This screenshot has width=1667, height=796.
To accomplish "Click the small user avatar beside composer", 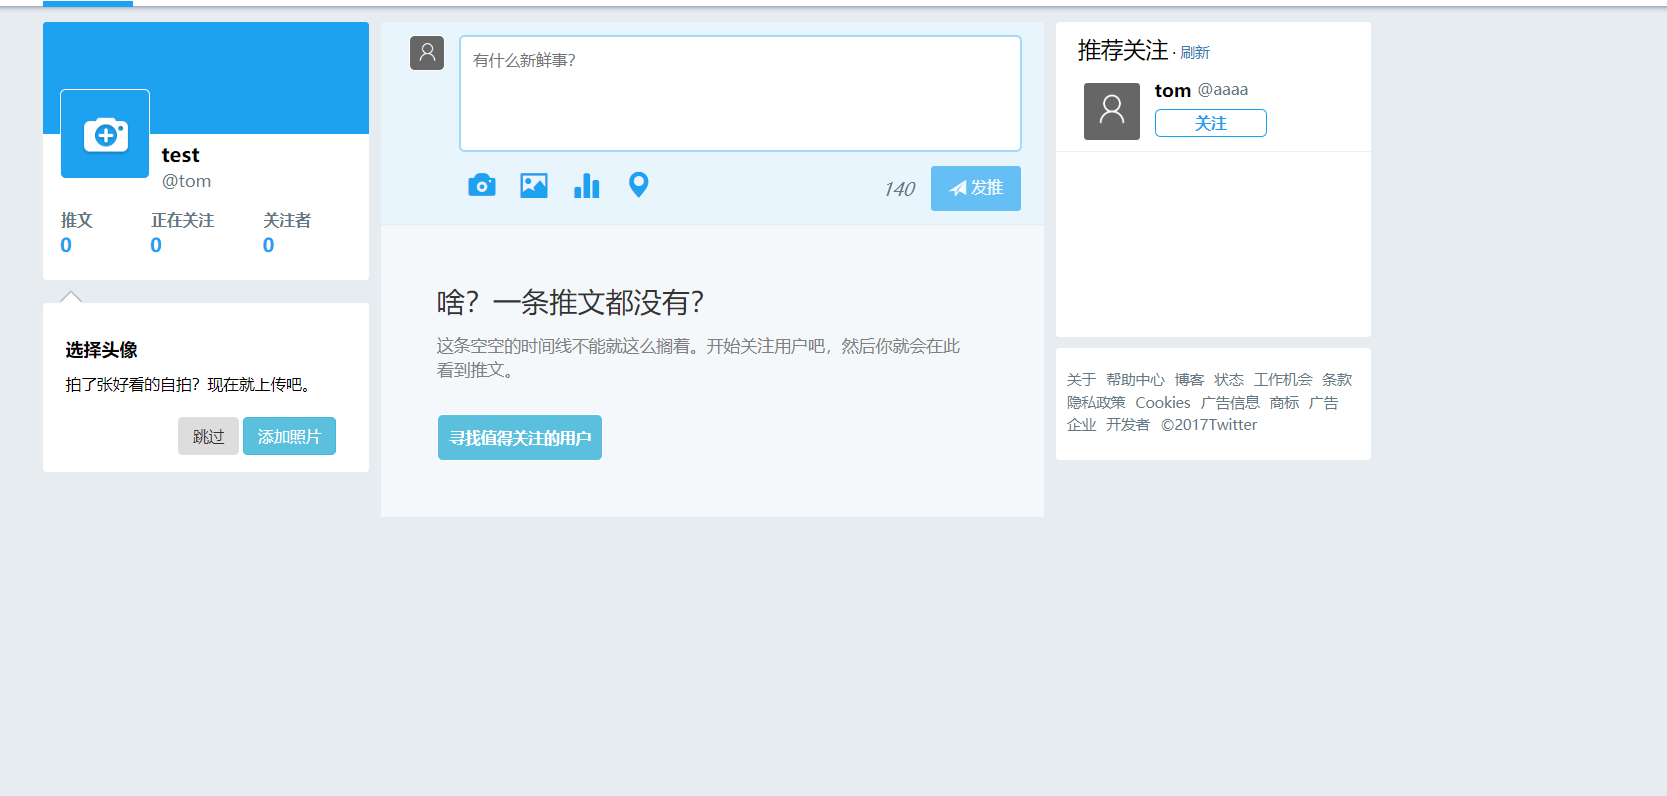I will 427,53.
